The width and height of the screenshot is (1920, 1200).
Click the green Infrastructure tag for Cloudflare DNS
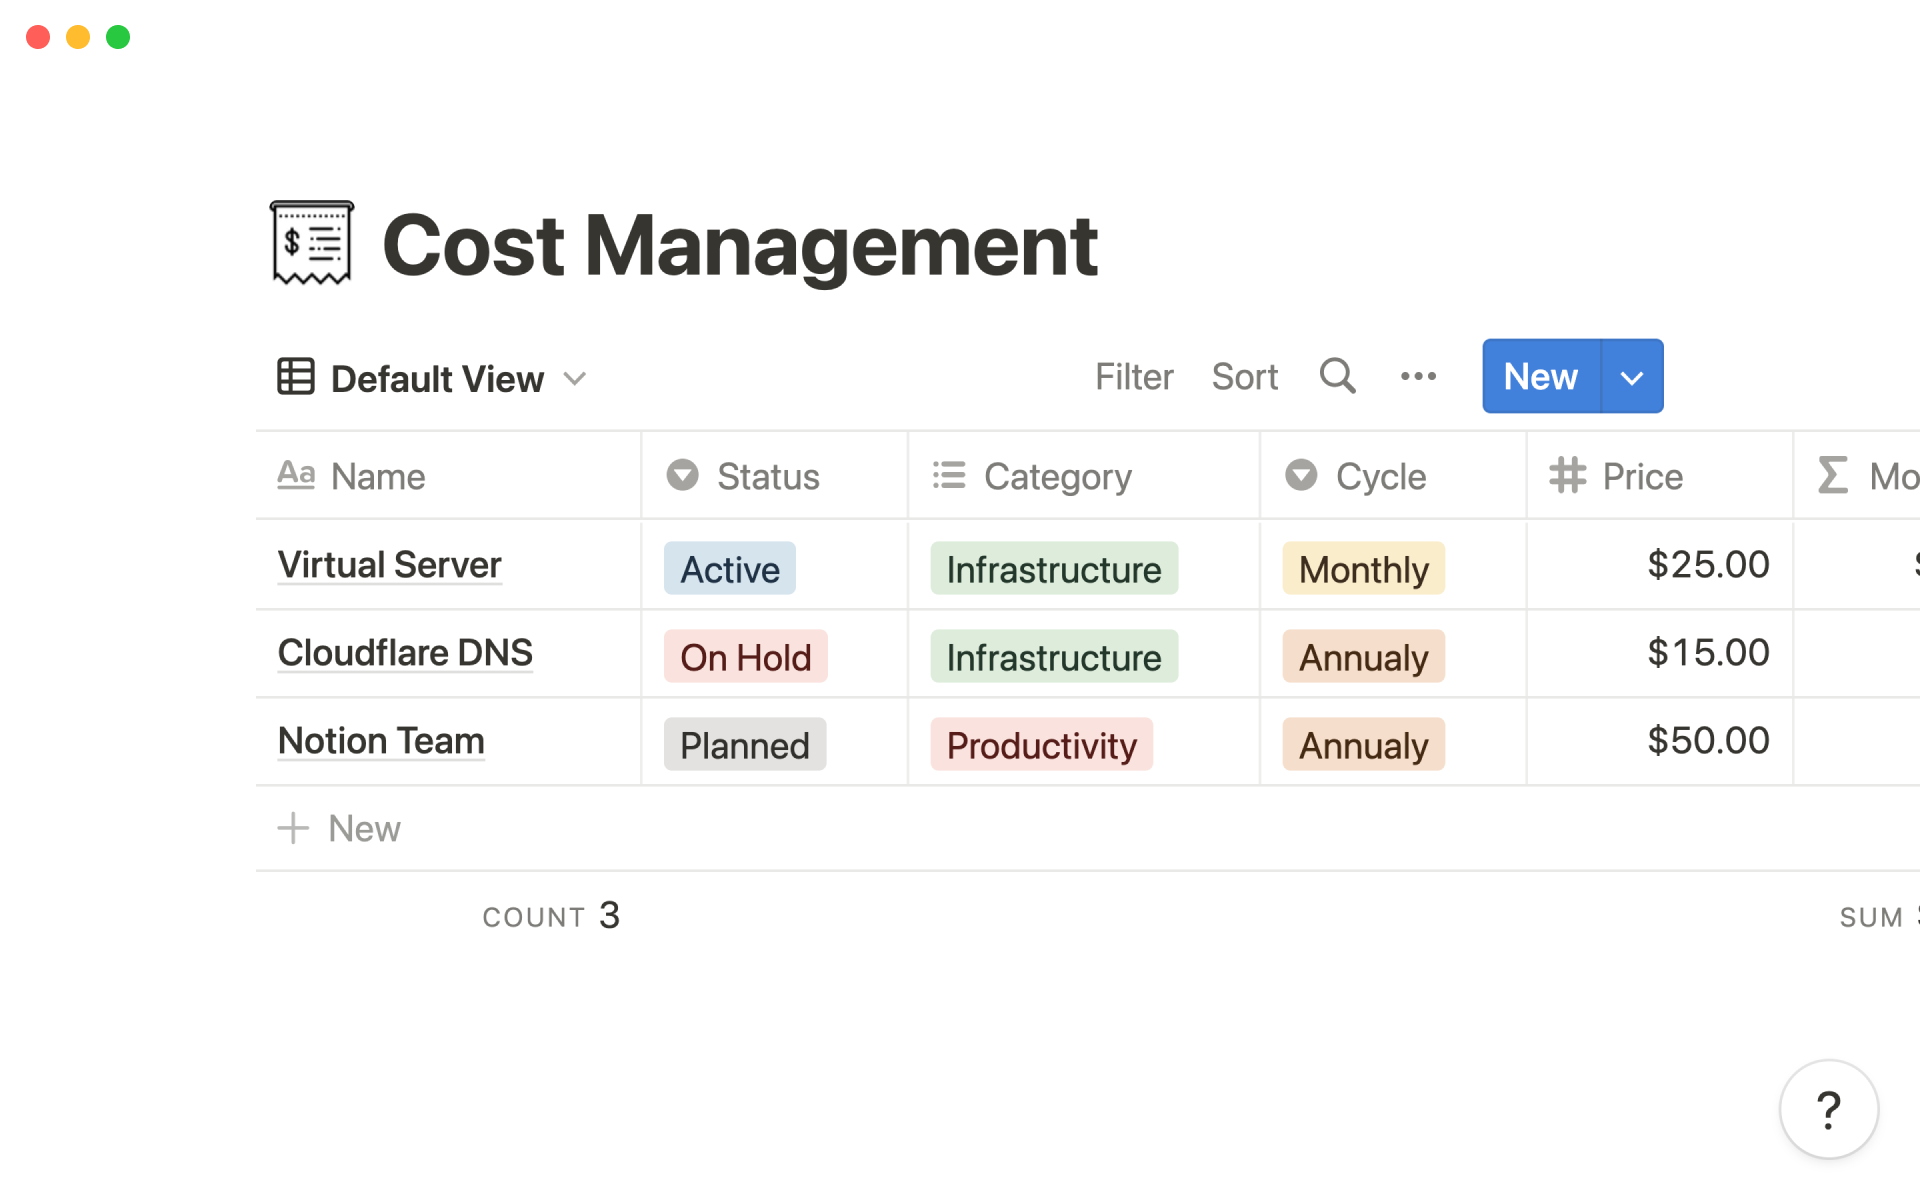click(1053, 657)
